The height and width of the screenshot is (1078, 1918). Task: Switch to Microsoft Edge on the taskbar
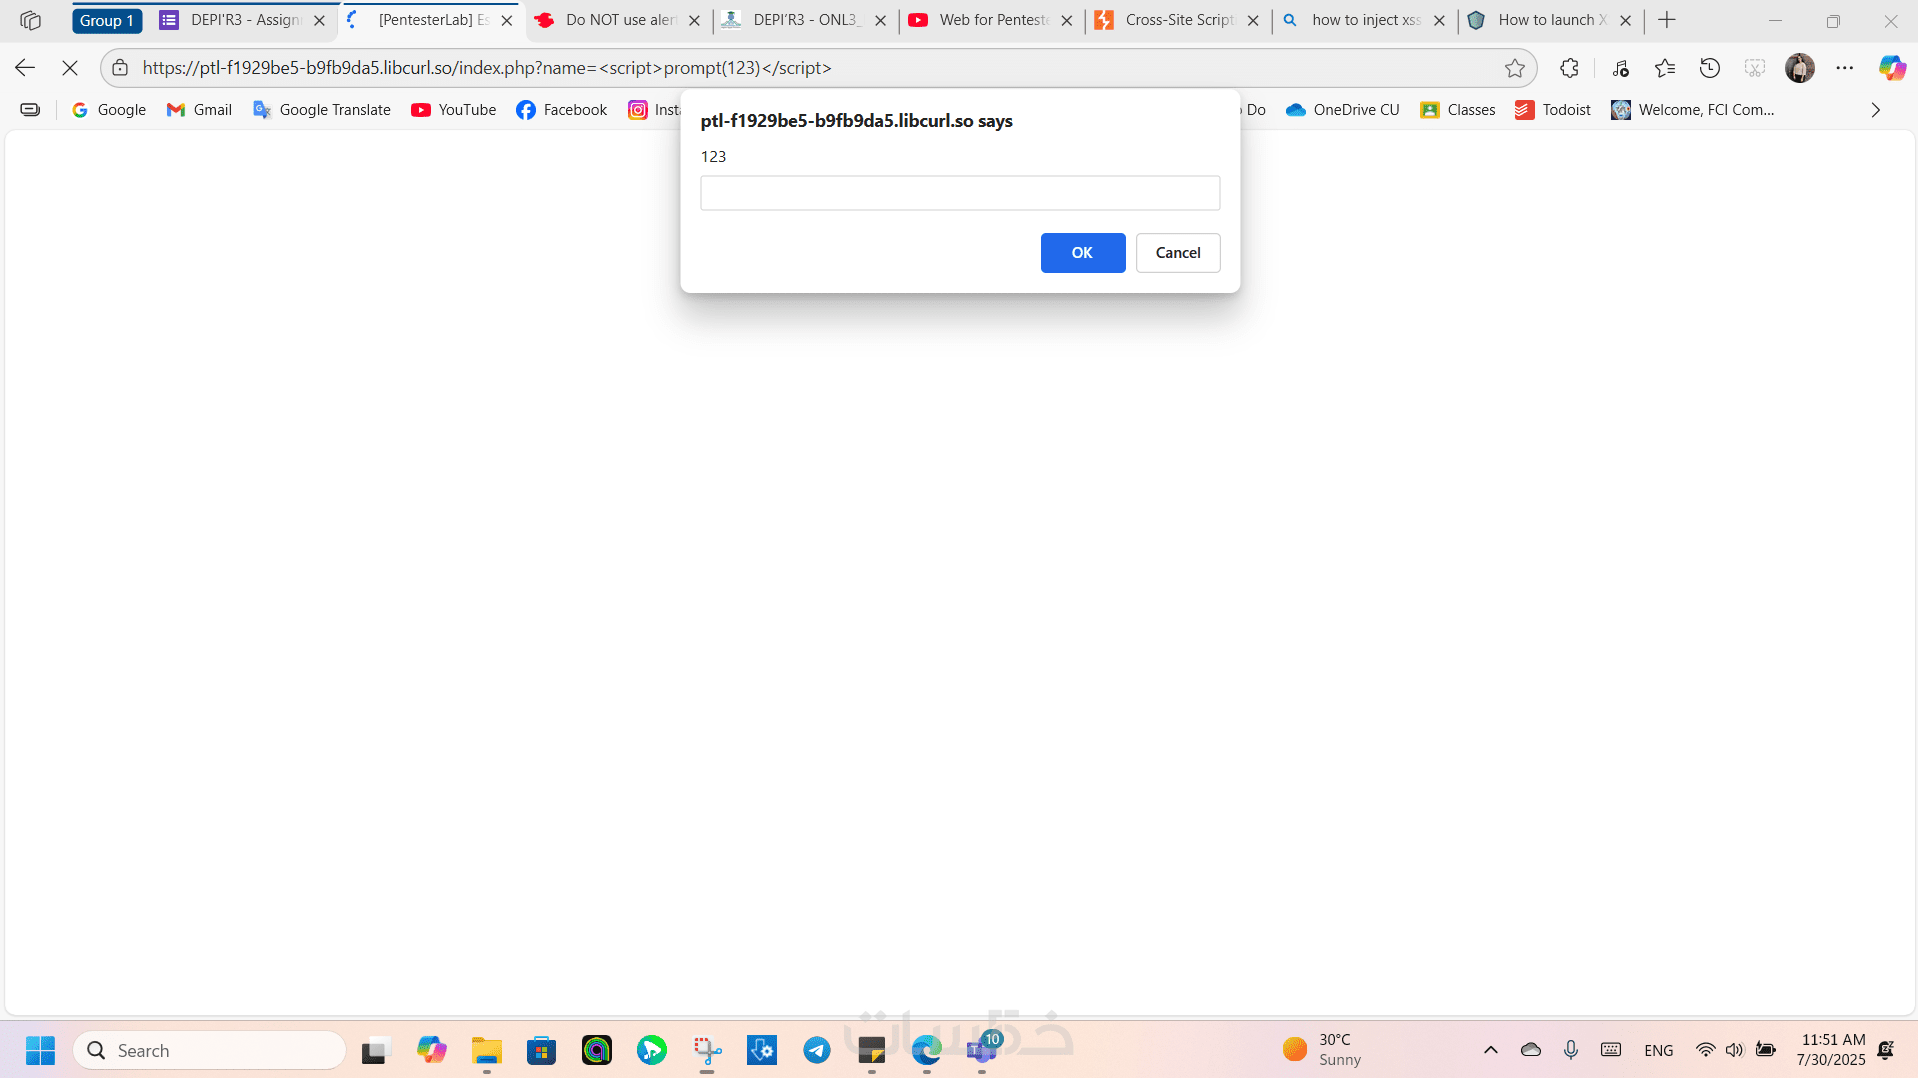coord(927,1050)
